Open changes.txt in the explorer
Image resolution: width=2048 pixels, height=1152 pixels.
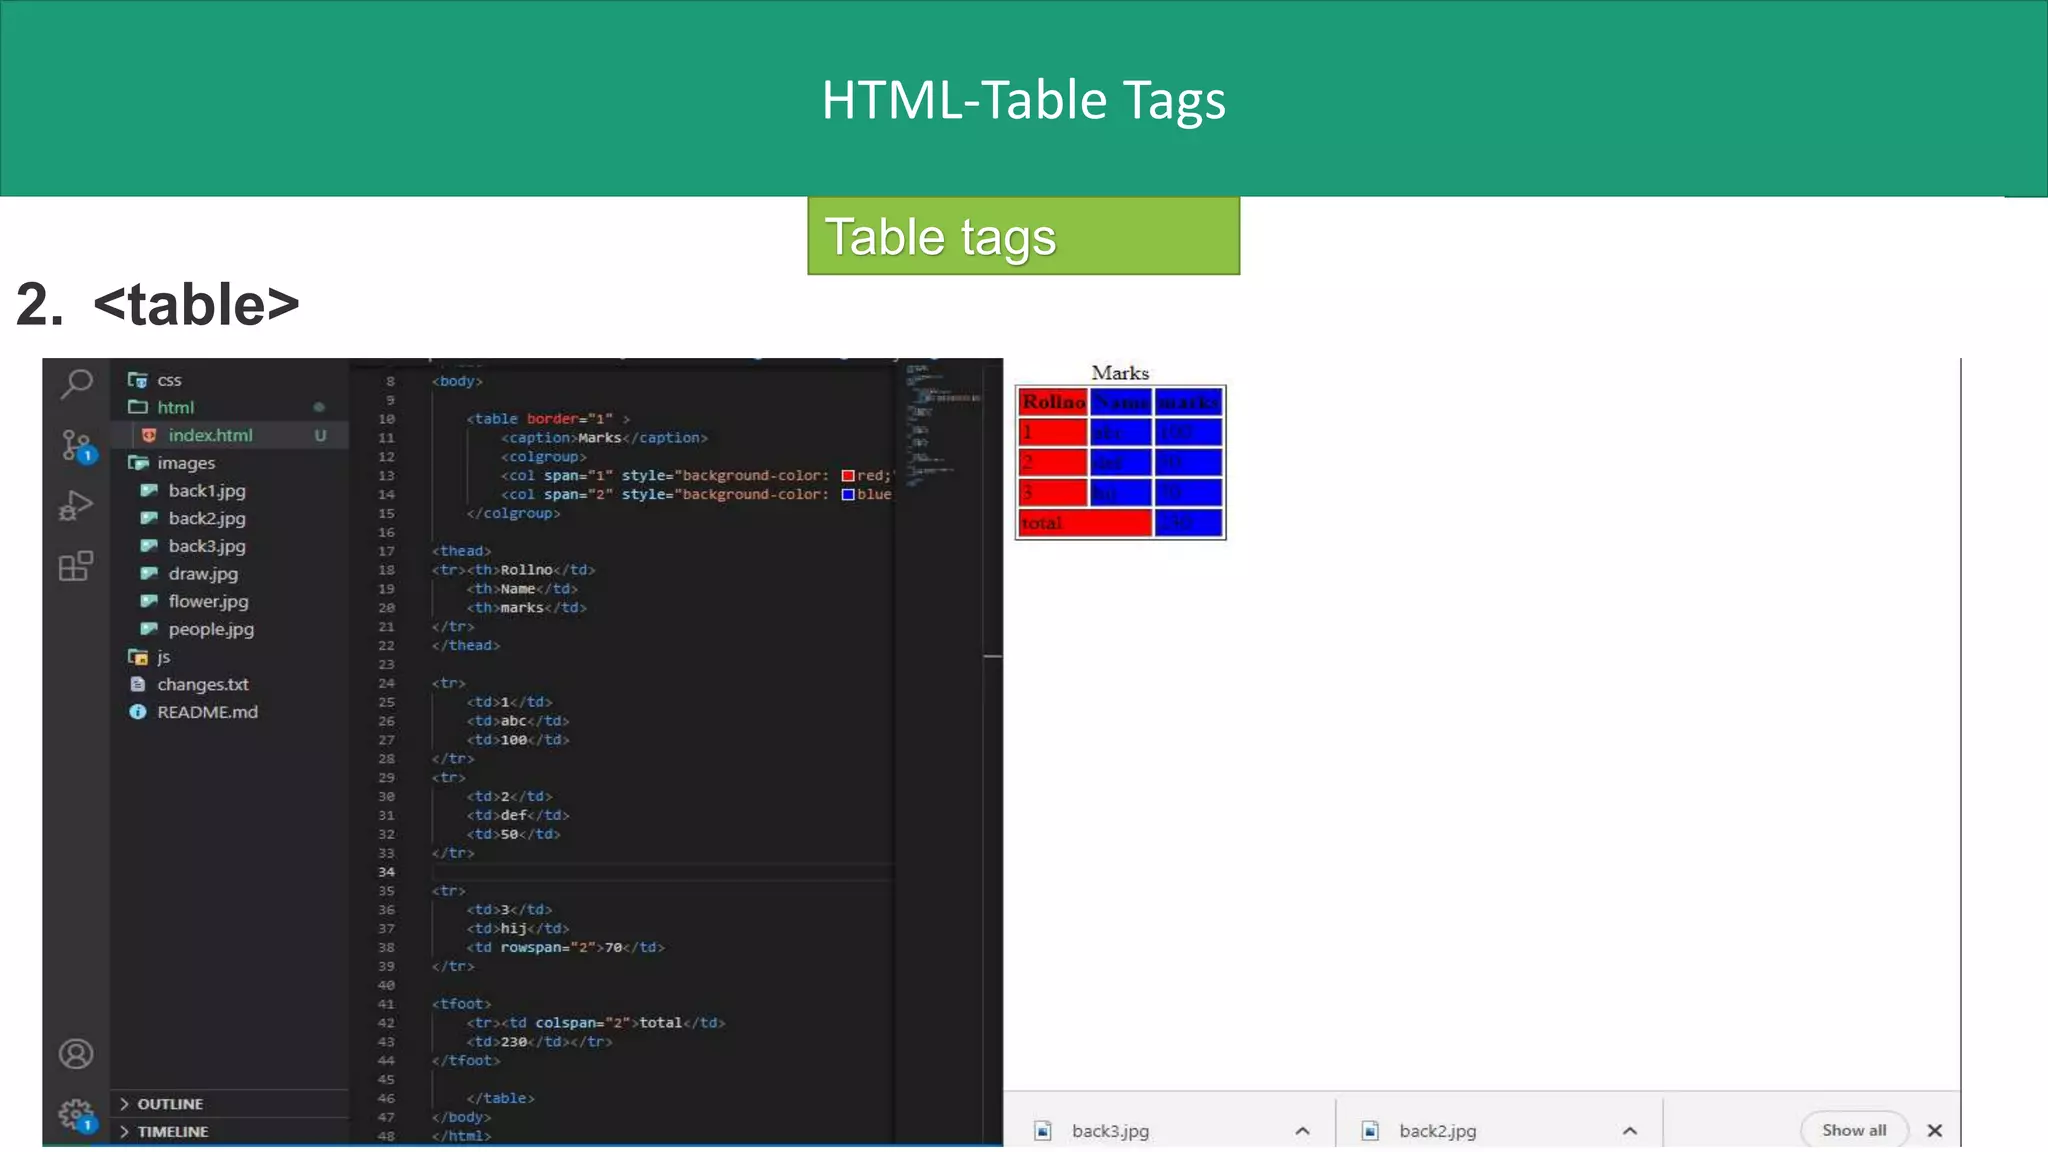tap(203, 684)
